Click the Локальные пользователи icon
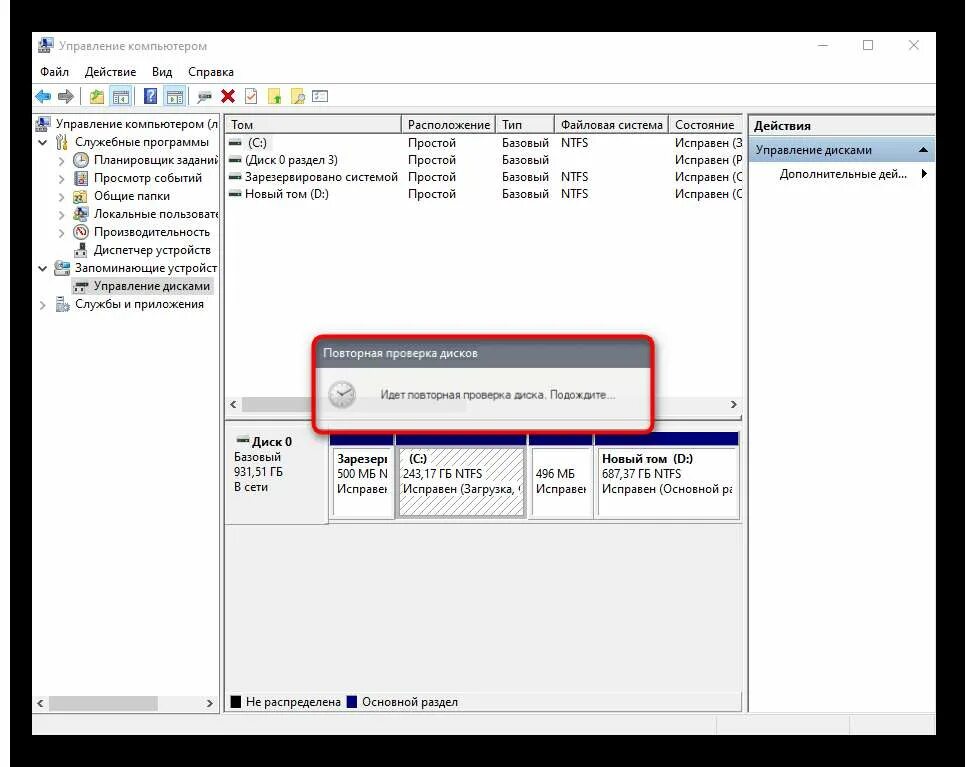Screen dimensions: 968x767 (80, 214)
